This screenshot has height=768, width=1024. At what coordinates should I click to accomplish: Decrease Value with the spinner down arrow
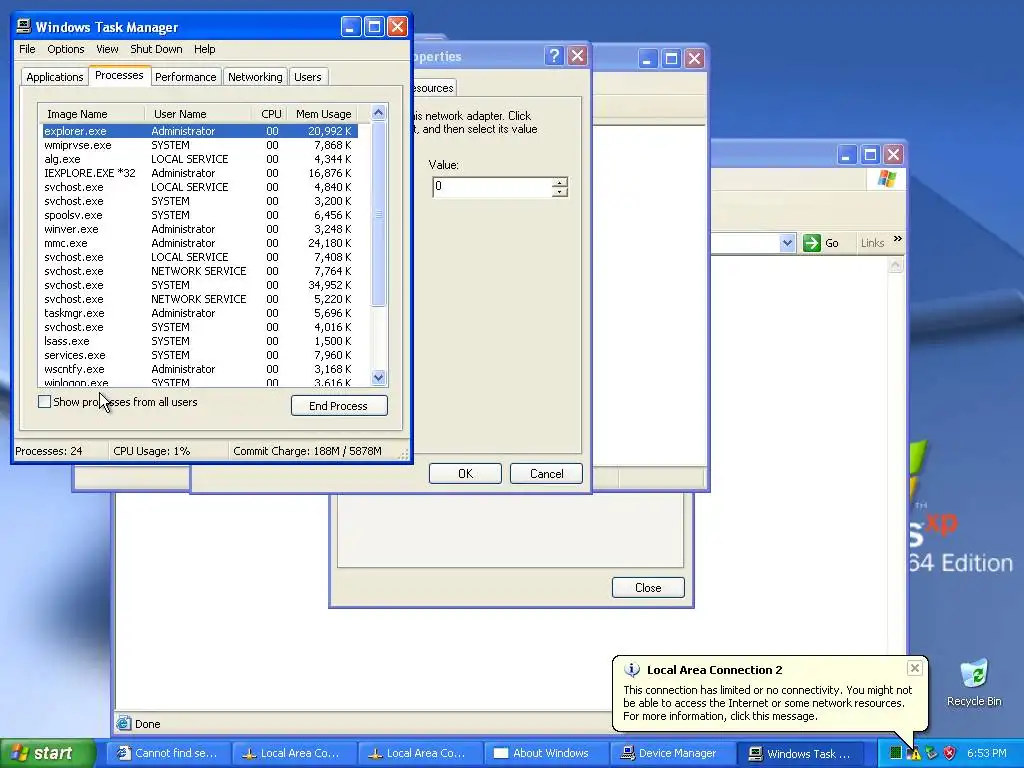coord(560,192)
